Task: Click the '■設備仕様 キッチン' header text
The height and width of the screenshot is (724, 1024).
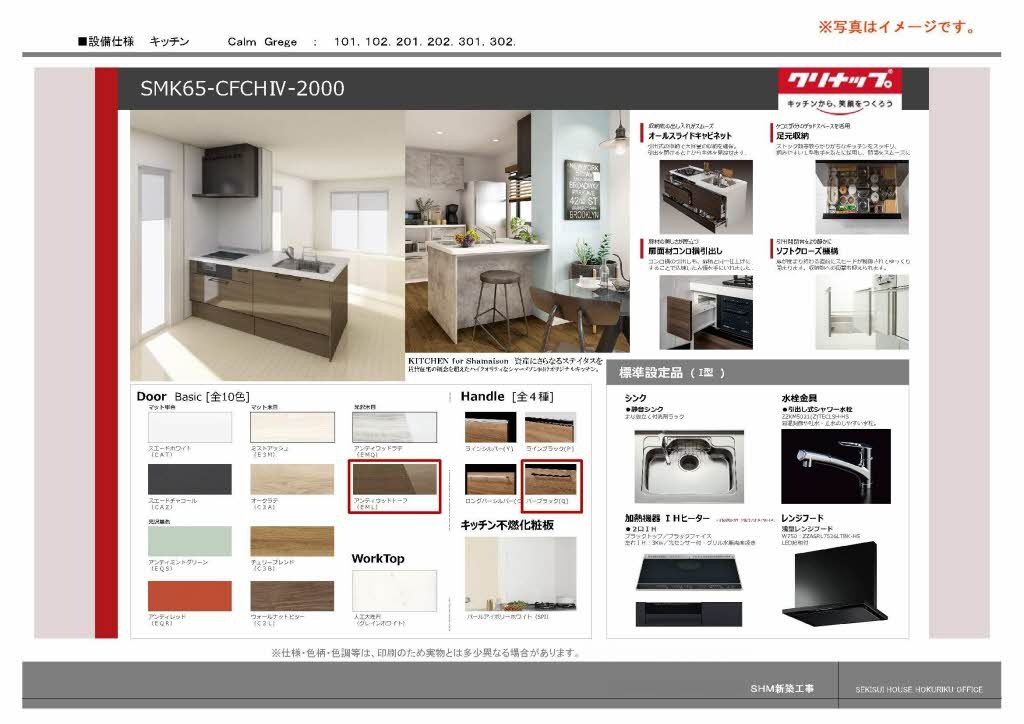Action: tap(133, 41)
